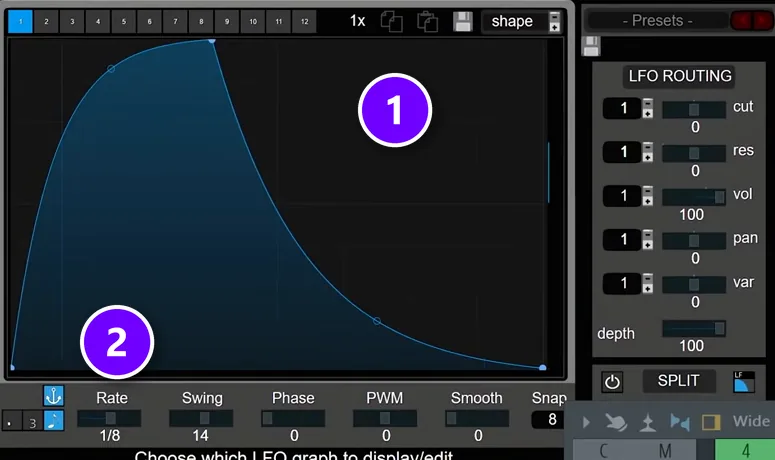Open the Presets dropdown
Screen dimensions: 775x460
coord(657,21)
